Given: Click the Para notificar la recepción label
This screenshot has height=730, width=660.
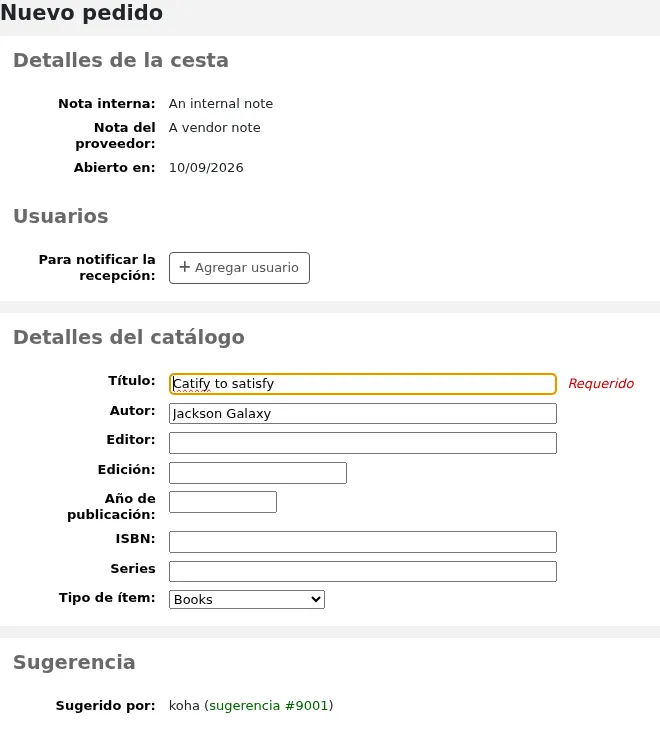Looking at the screenshot, I should [97, 267].
